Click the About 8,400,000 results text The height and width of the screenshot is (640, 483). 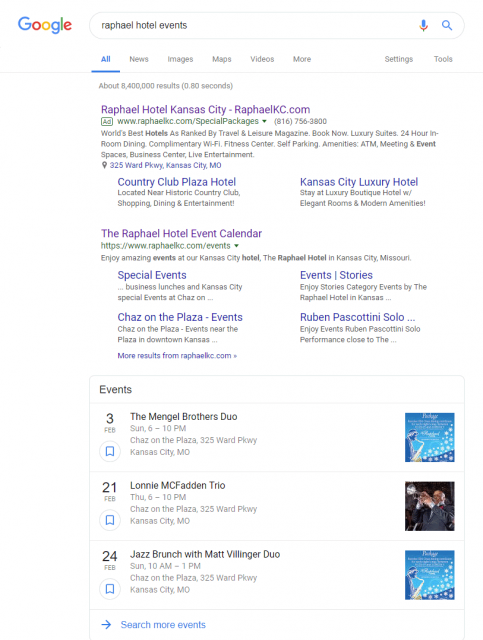click(x=166, y=86)
